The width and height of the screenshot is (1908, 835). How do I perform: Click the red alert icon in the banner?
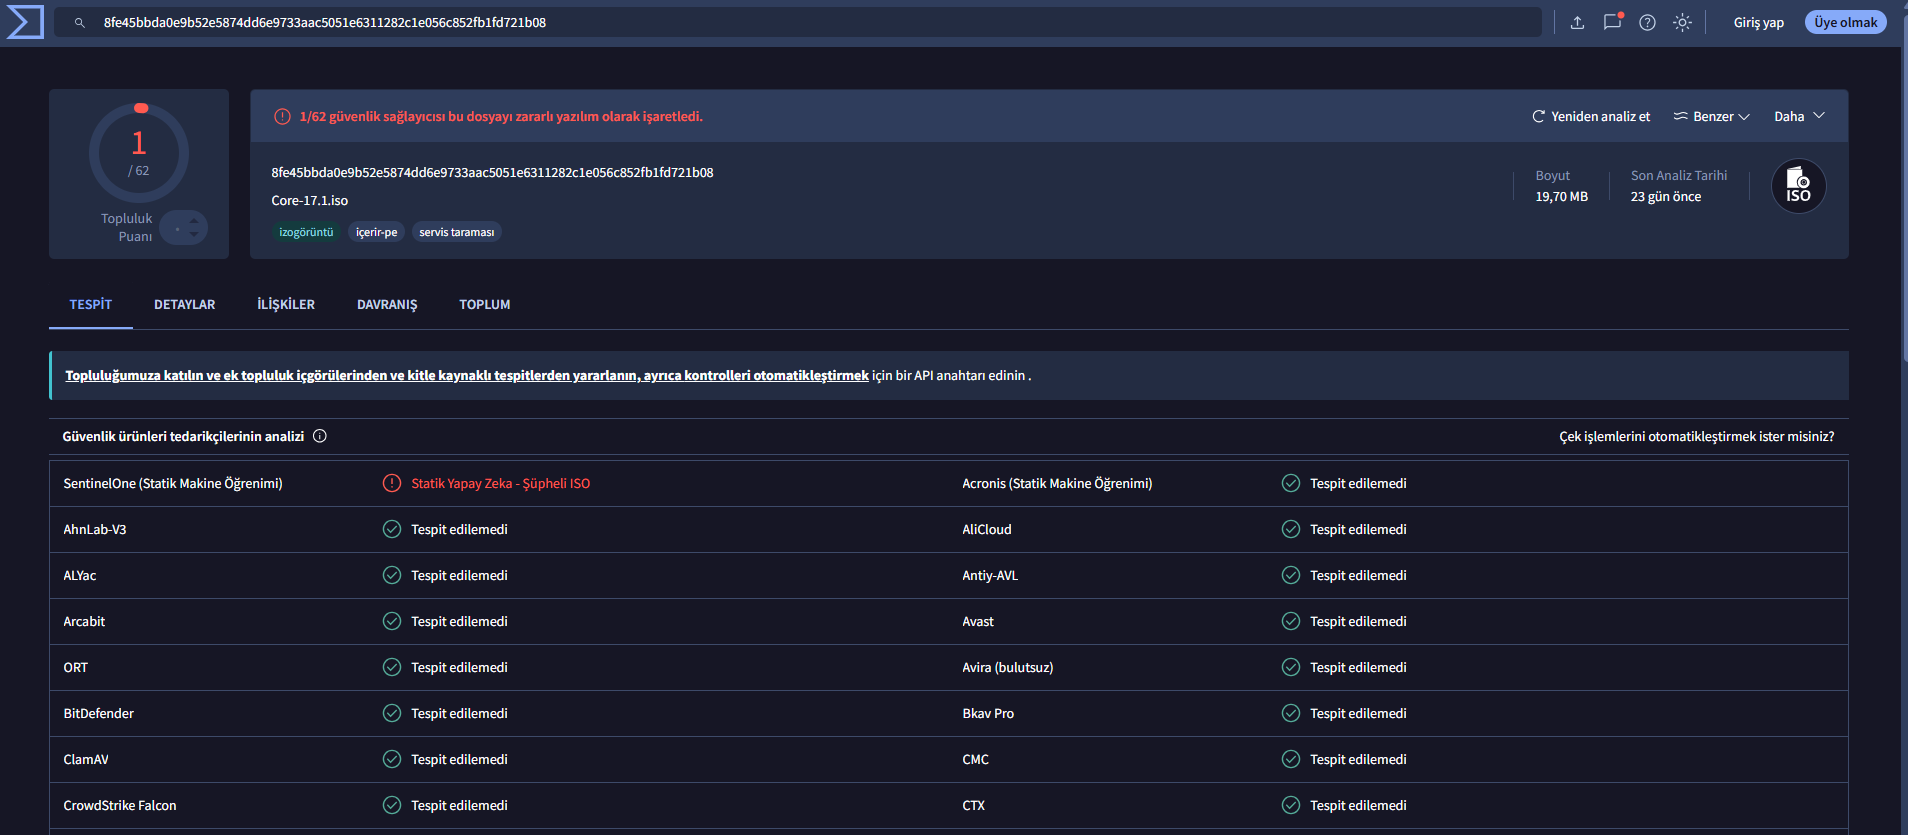pyautogui.click(x=282, y=117)
